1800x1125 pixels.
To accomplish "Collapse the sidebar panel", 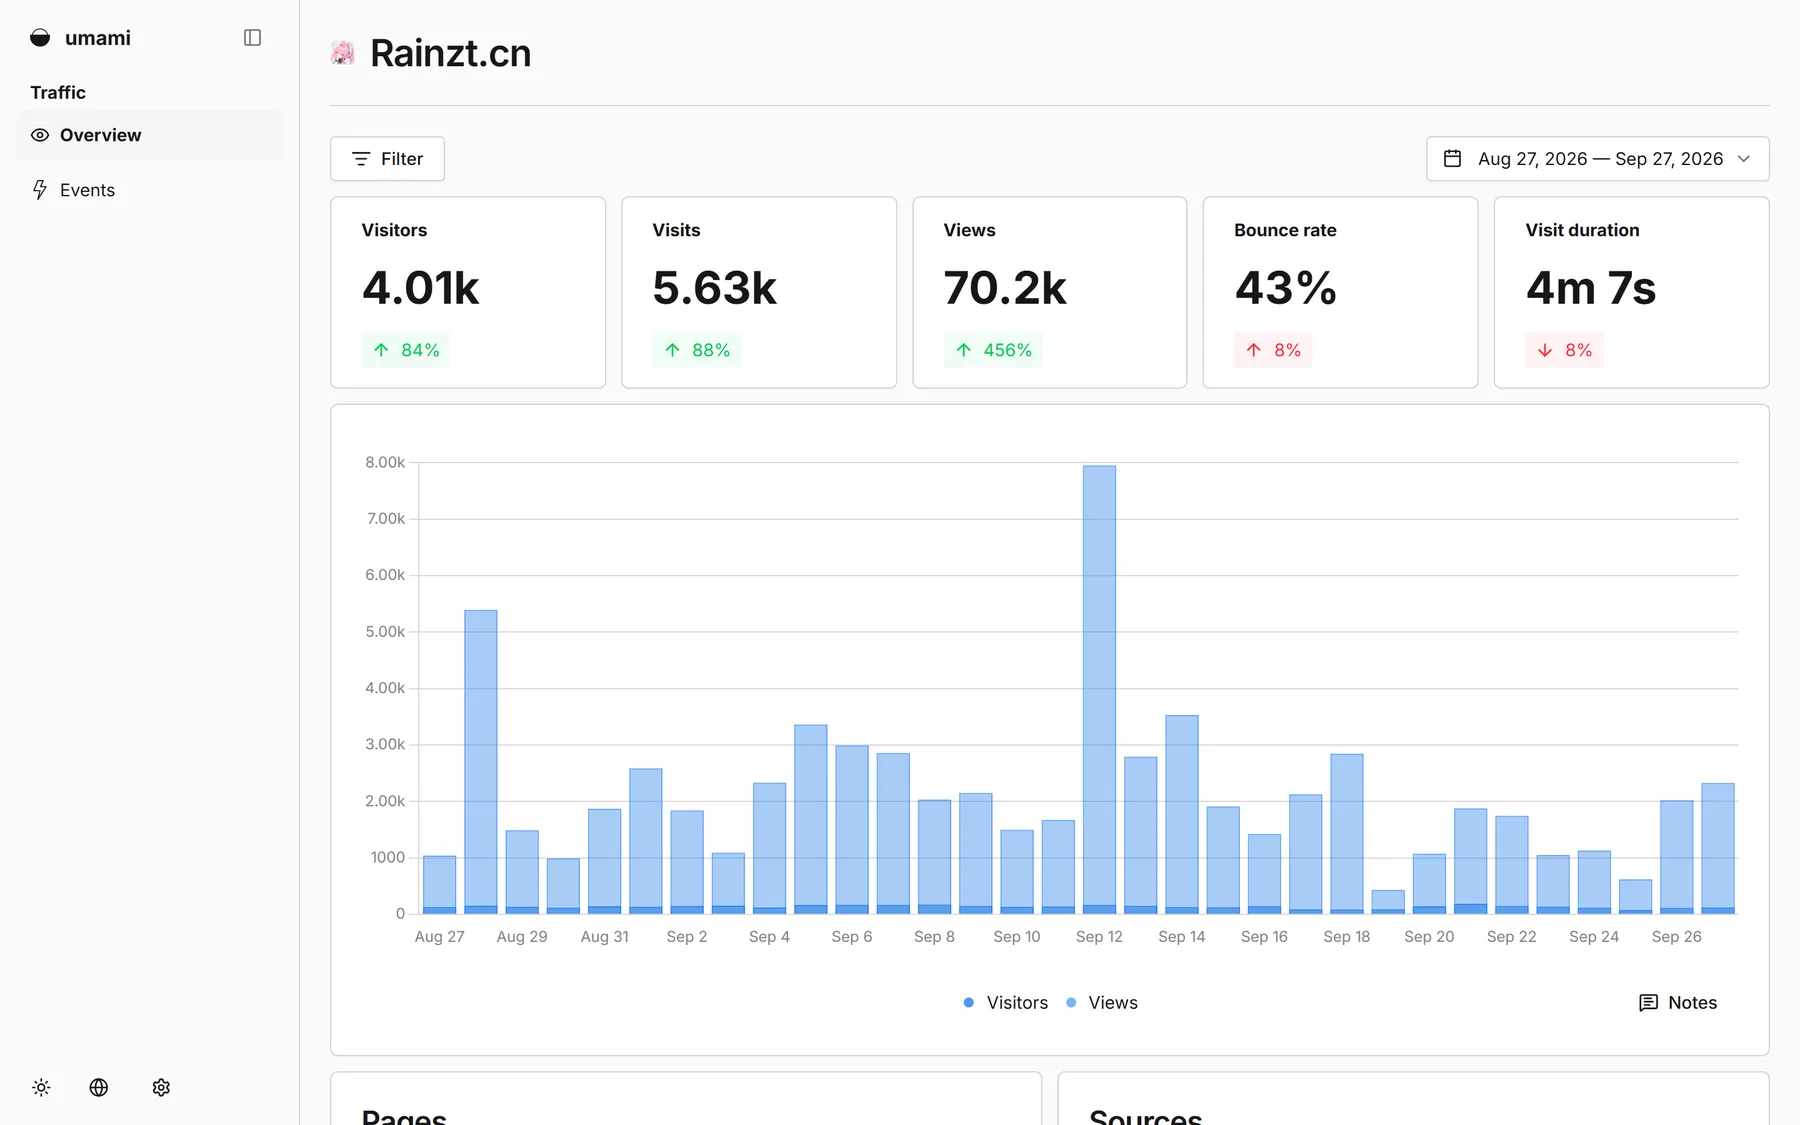I will pyautogui.click(x=252, y=38).
